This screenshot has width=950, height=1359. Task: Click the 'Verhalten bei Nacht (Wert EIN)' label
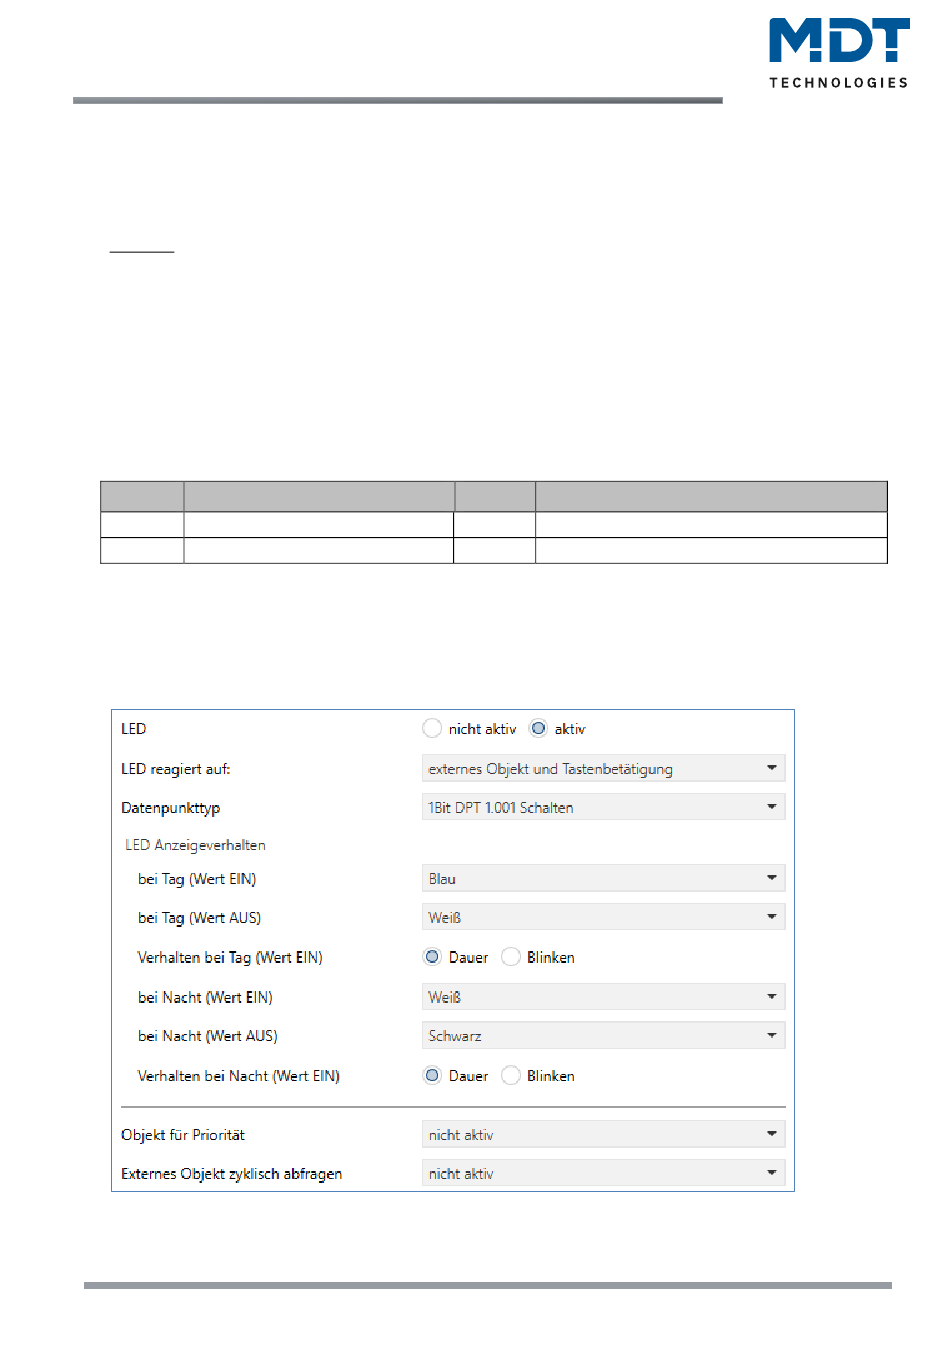[239, 1076]
